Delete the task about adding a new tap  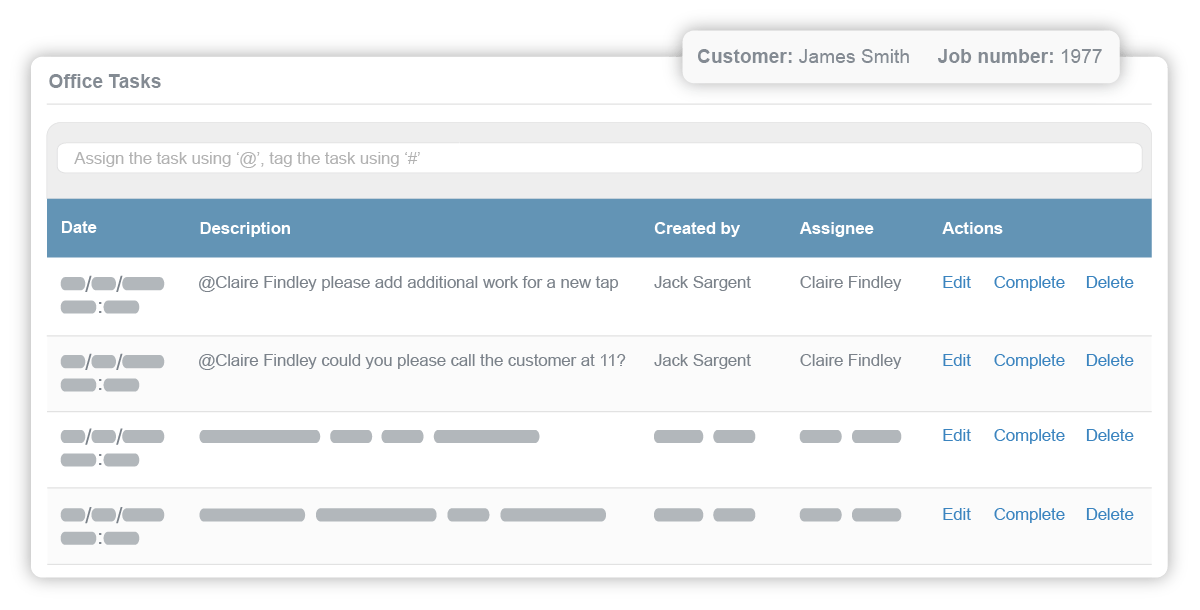(1109, 282)
